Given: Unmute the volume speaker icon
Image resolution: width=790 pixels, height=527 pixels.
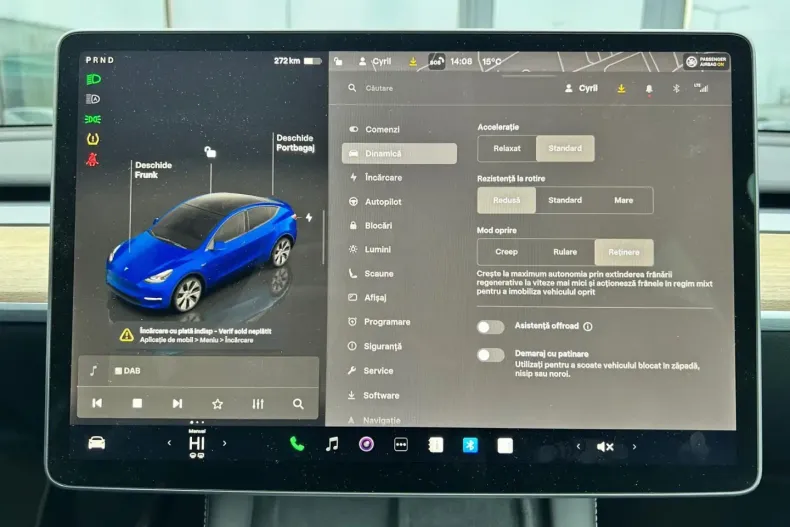Looking at the screenshot, I should [605, 446].
